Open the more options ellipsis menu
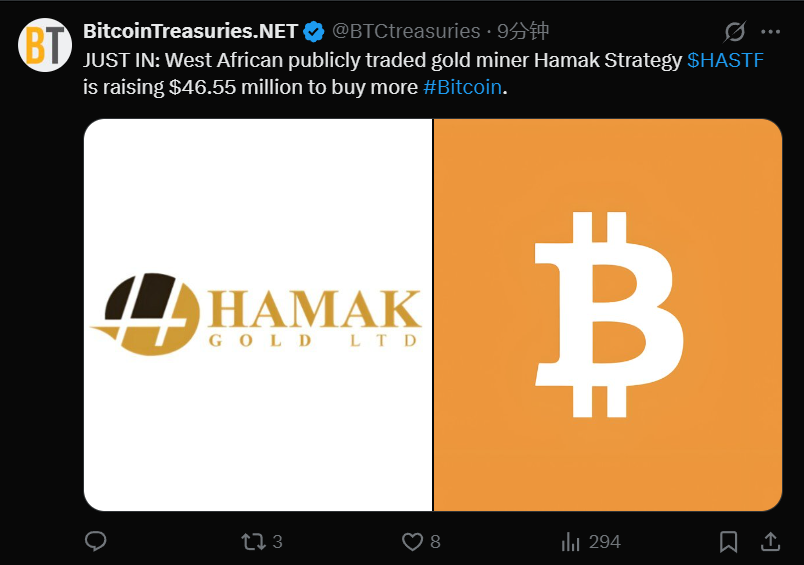Screen dimensions: 804x565 pyautogui.click(x=770, y=32)
